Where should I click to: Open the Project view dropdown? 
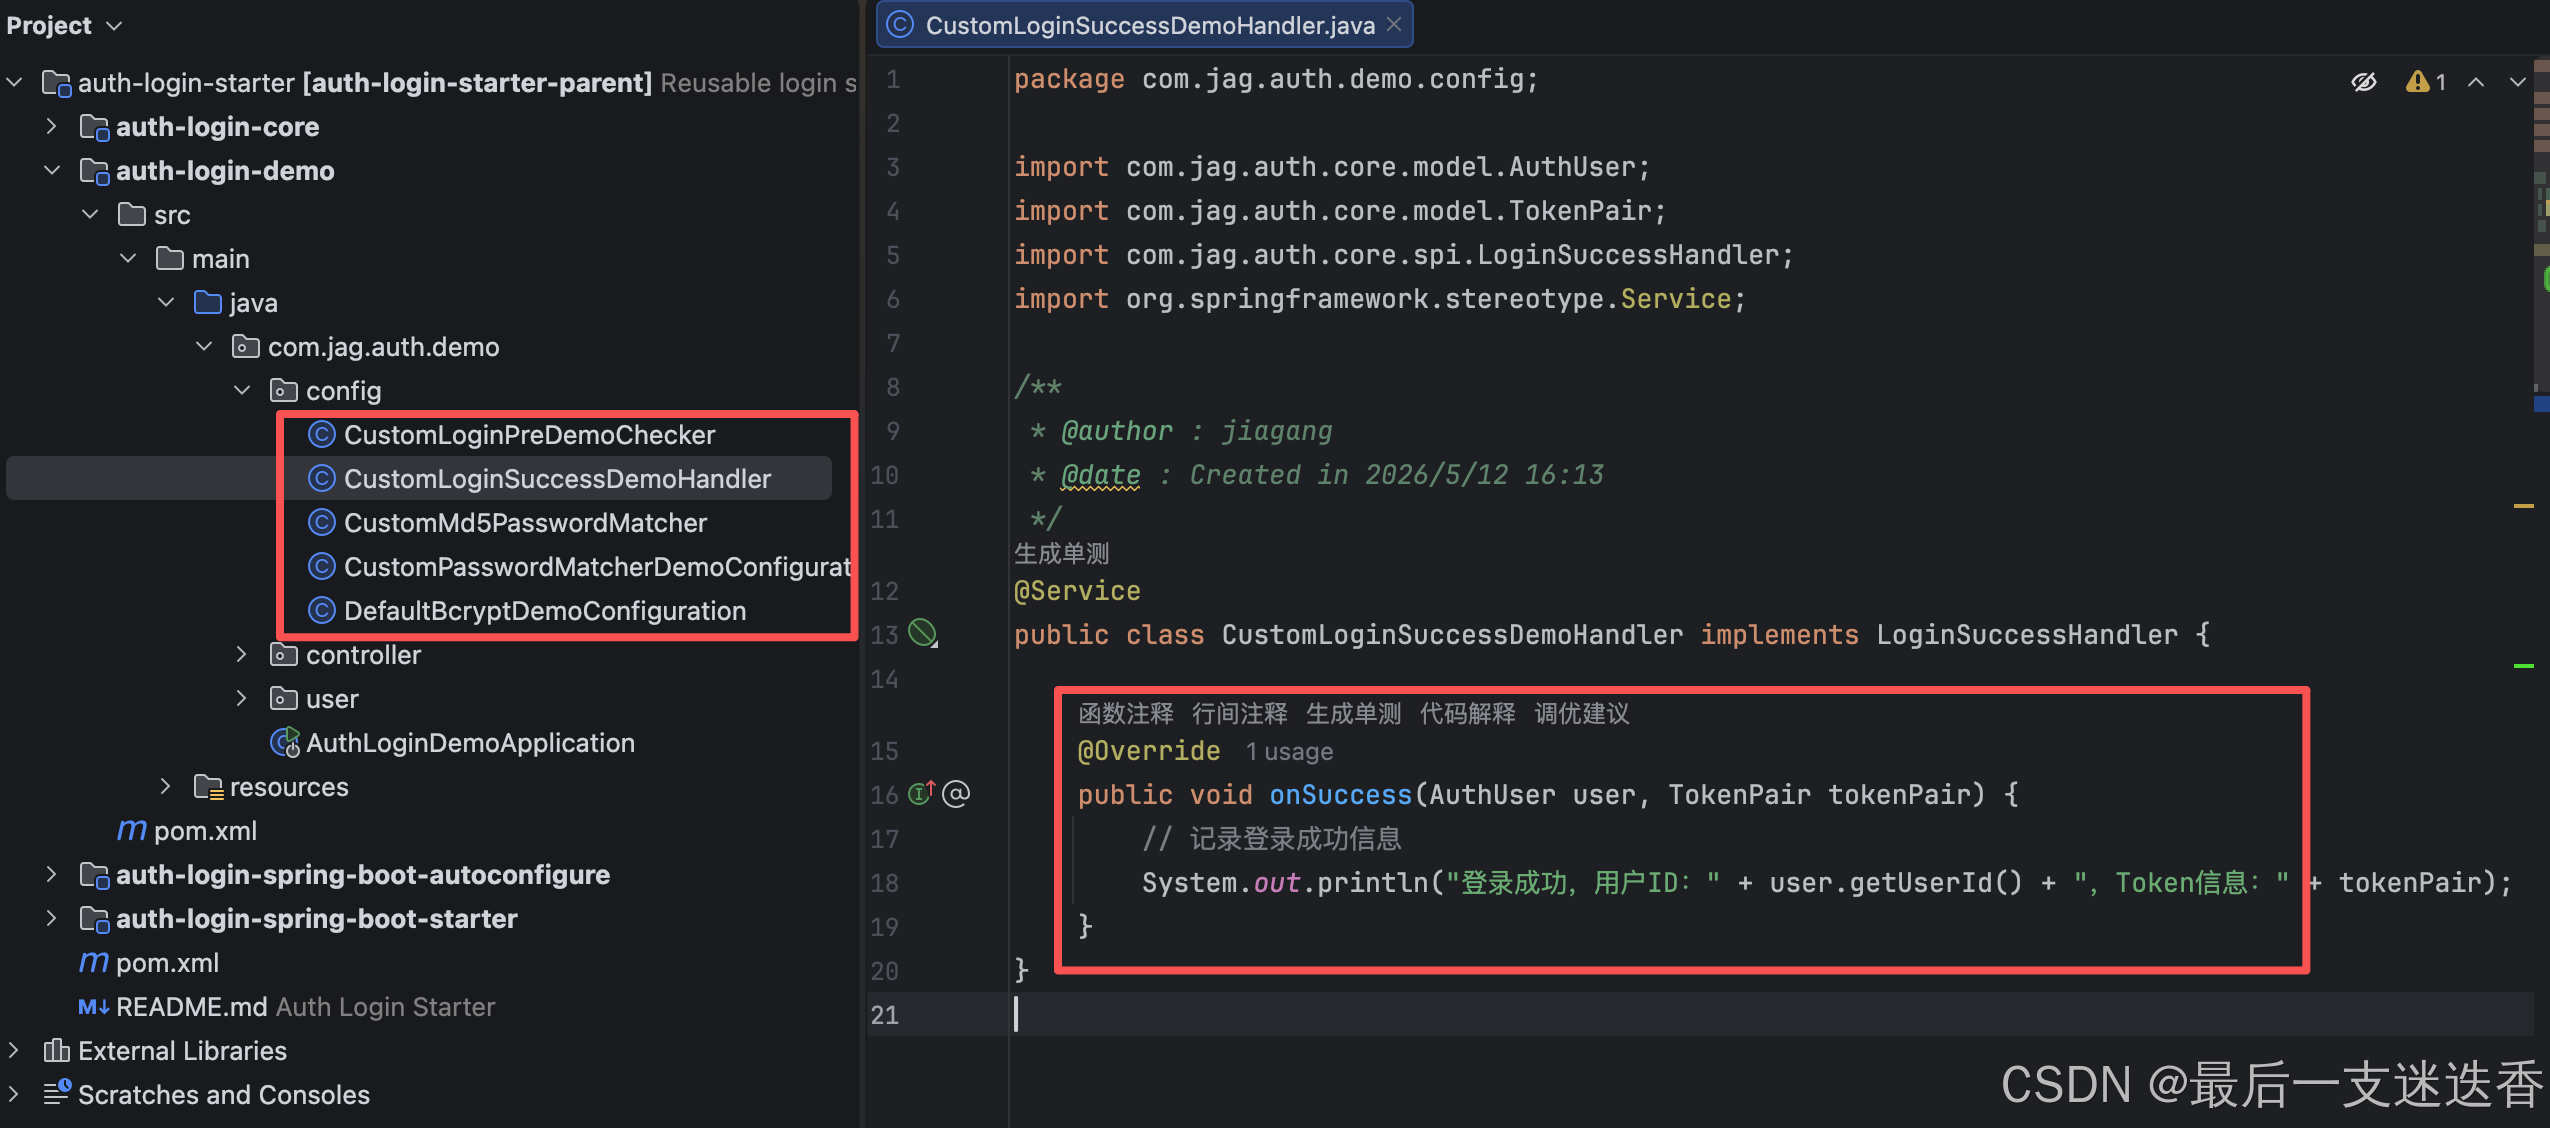click(114, 26)
